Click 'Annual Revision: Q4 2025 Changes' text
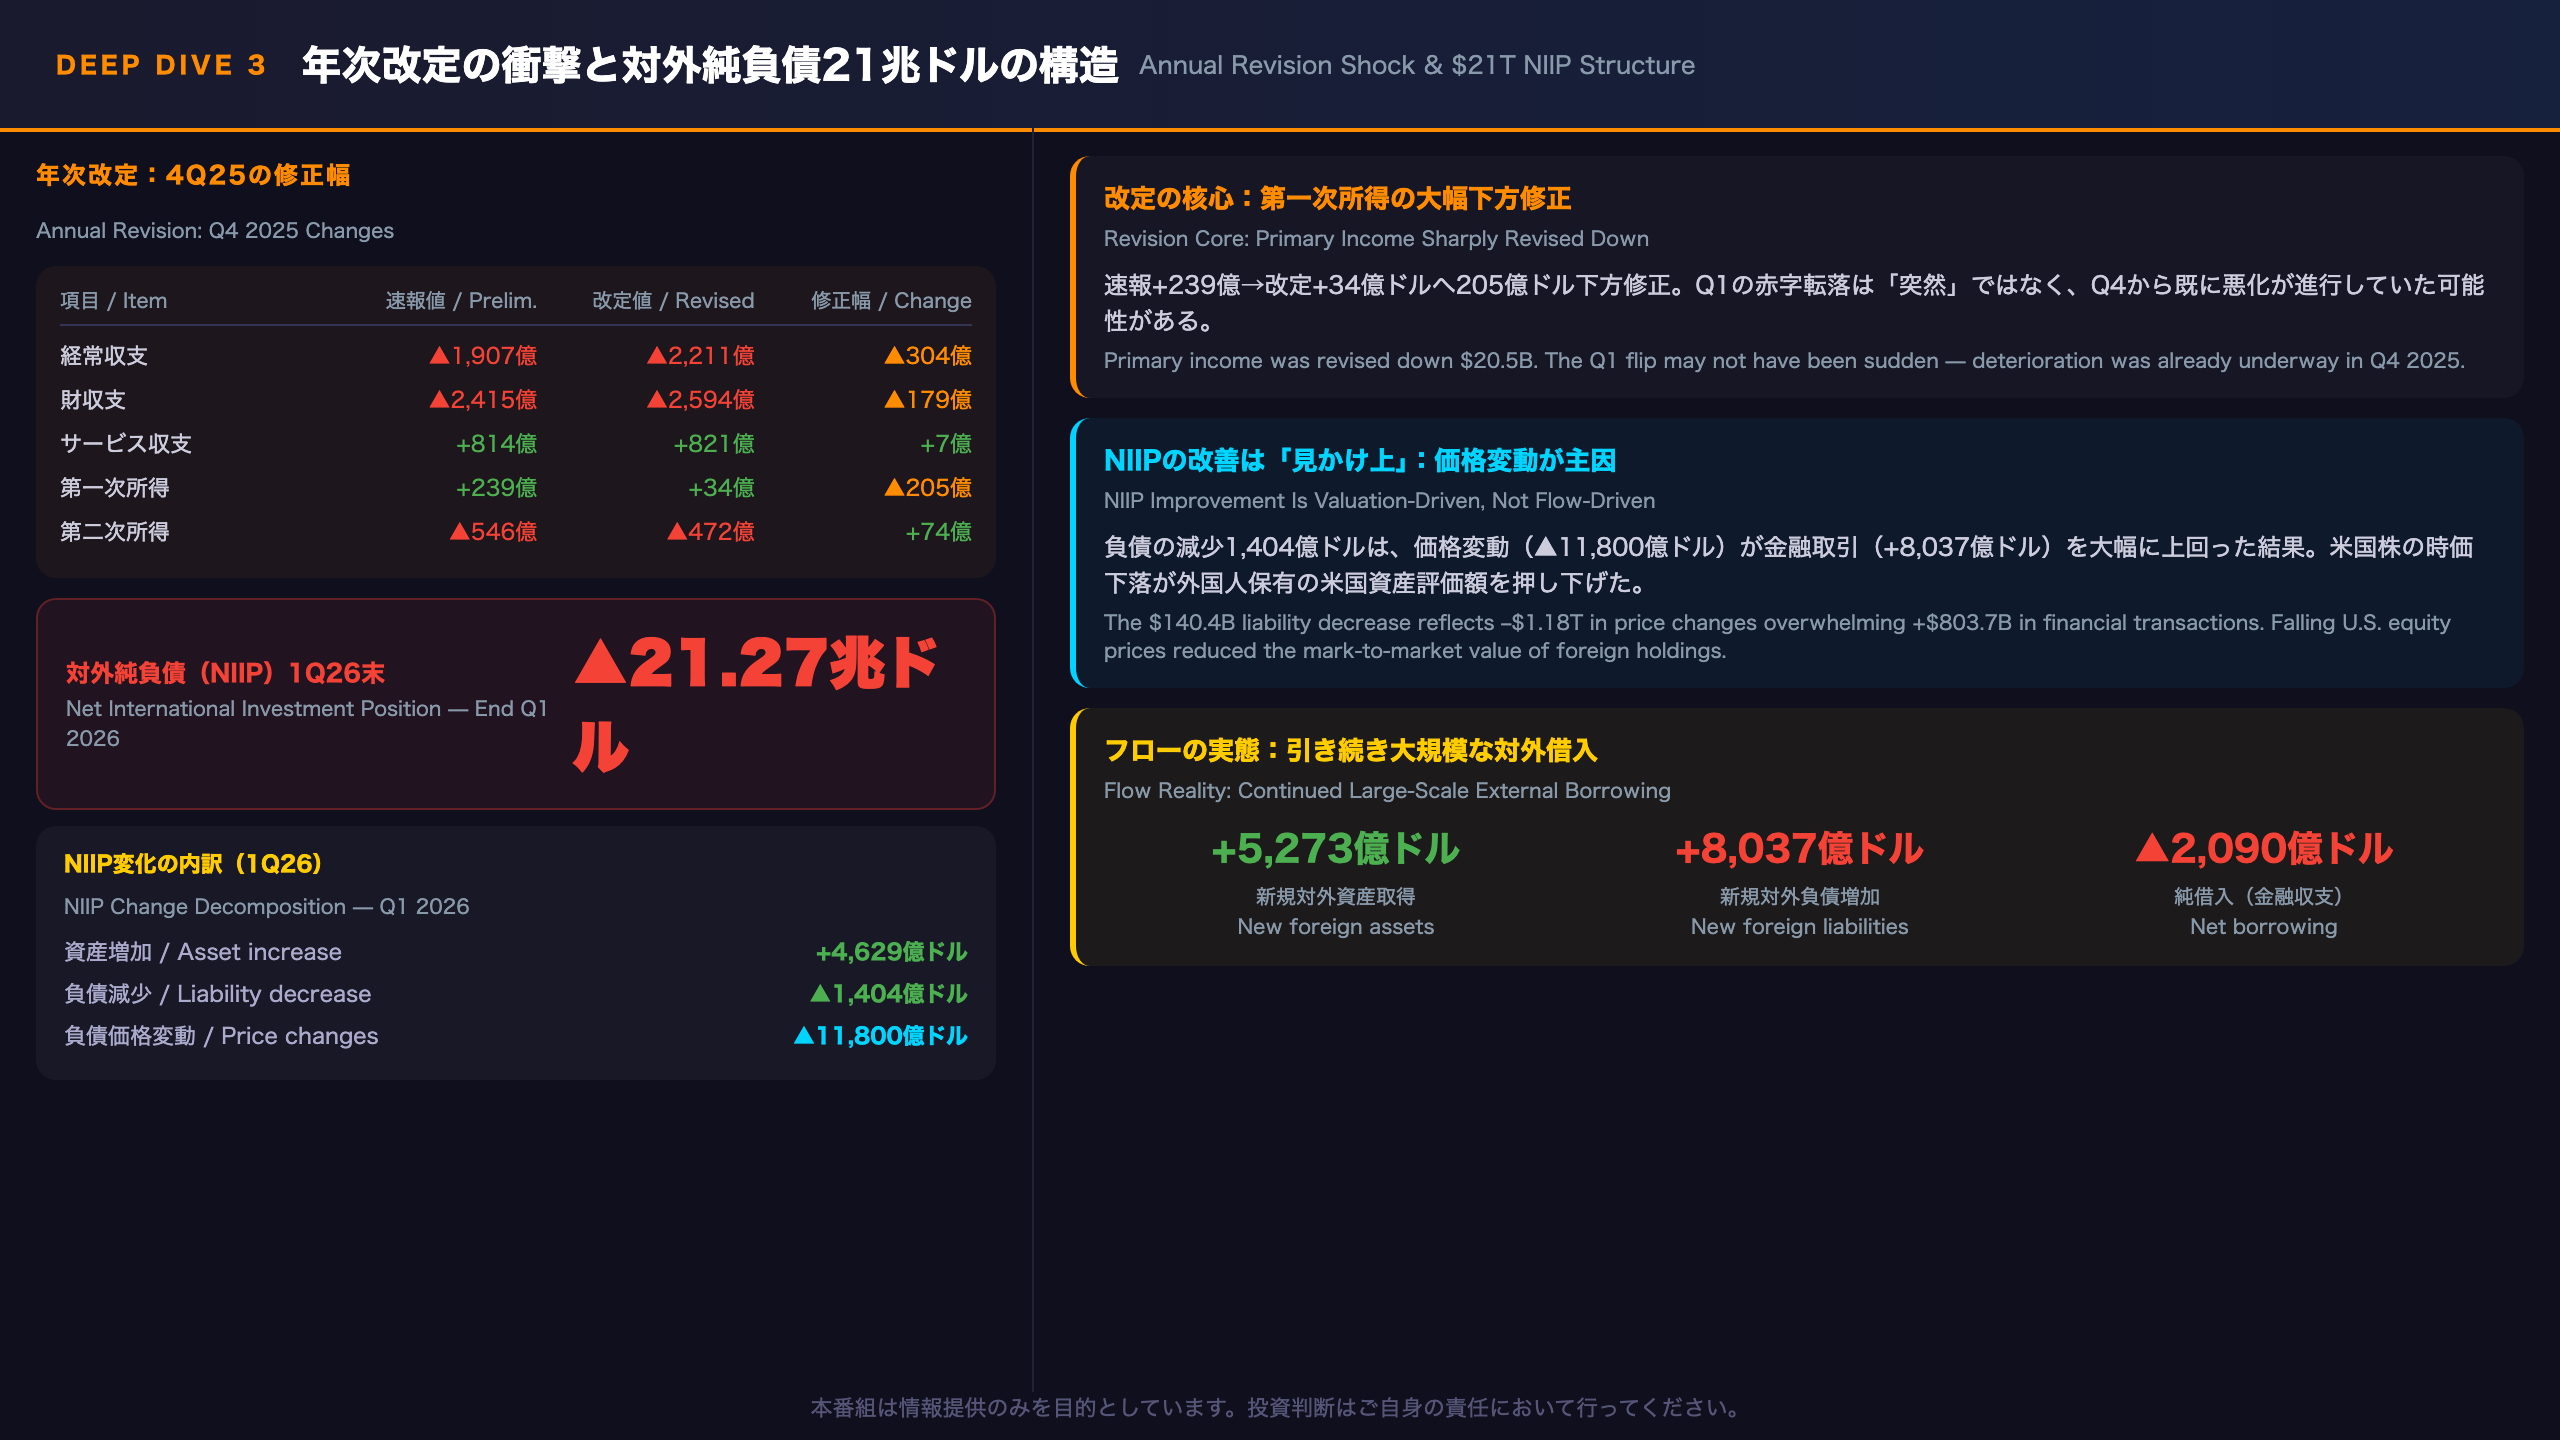 coord(215,230)
